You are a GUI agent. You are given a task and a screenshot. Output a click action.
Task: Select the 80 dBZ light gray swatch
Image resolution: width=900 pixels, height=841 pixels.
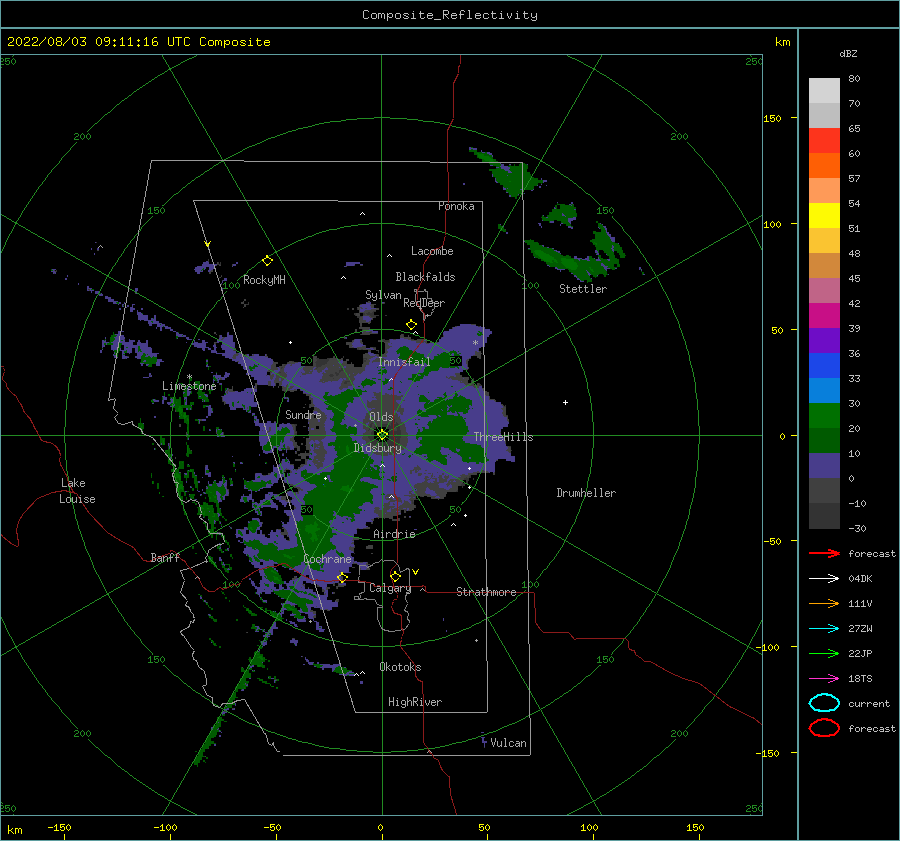[824, 90]
